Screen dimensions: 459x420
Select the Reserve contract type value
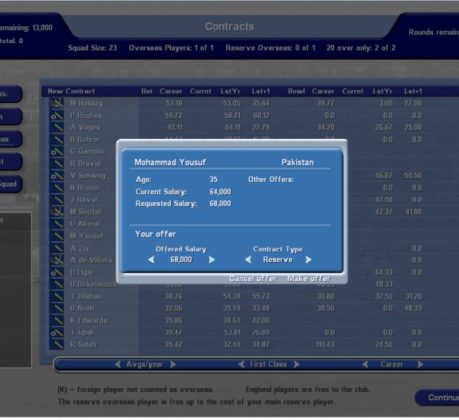pyautogui.click(x=278, y=260)
